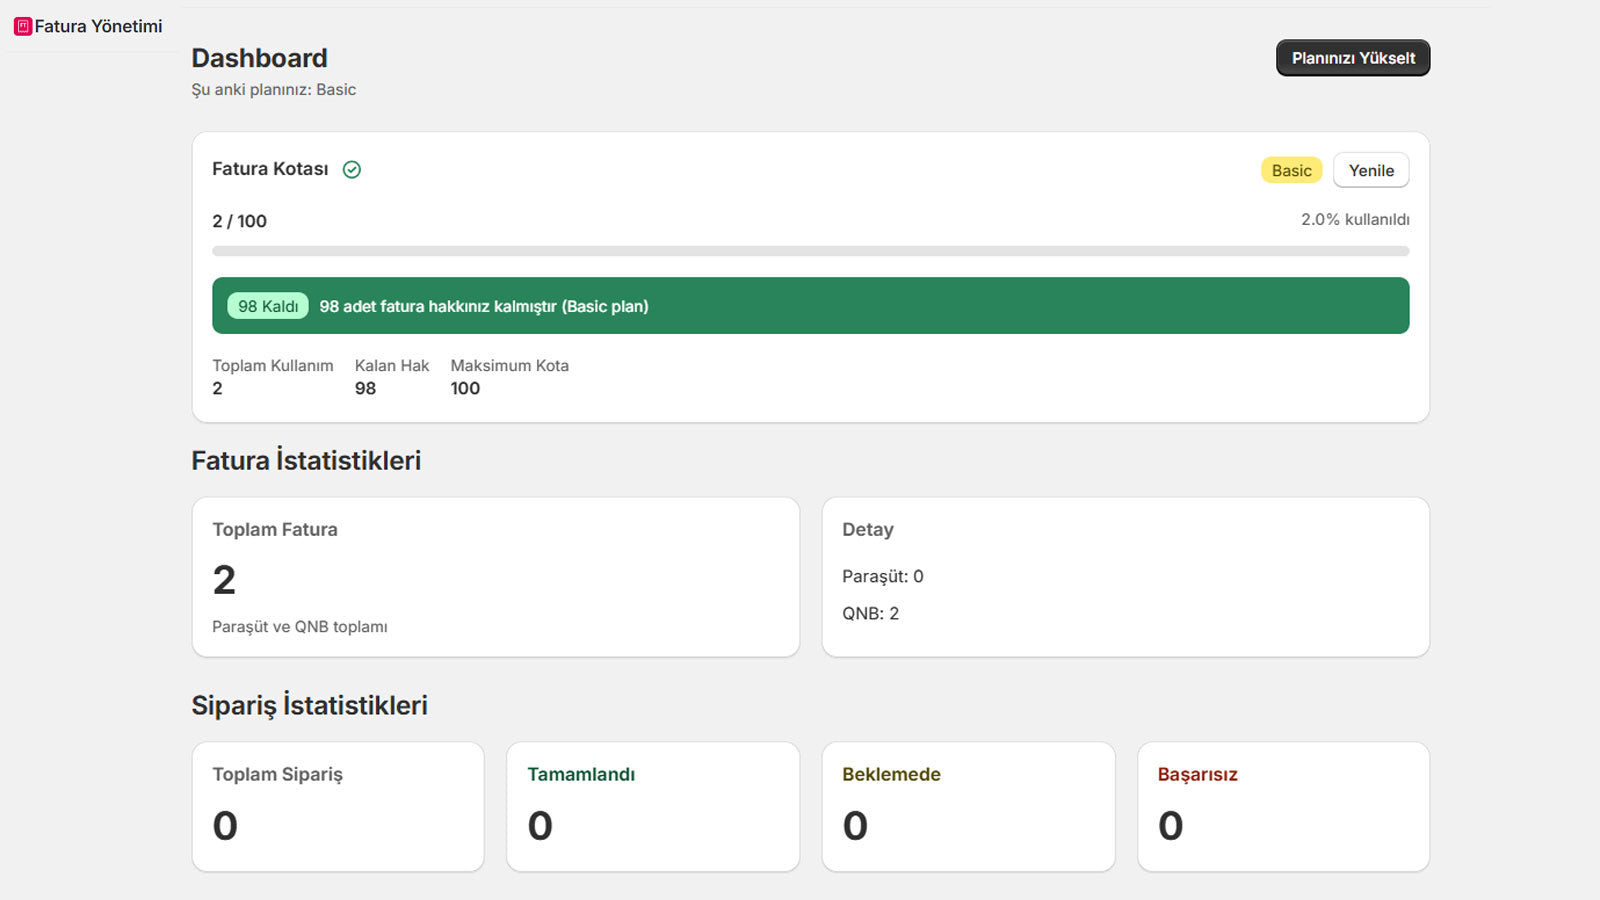The width and height of the screenshot is (1600, 900).
Task: Click the green checkmark icon beside Fatura Kotası
Action: point(352,170)
